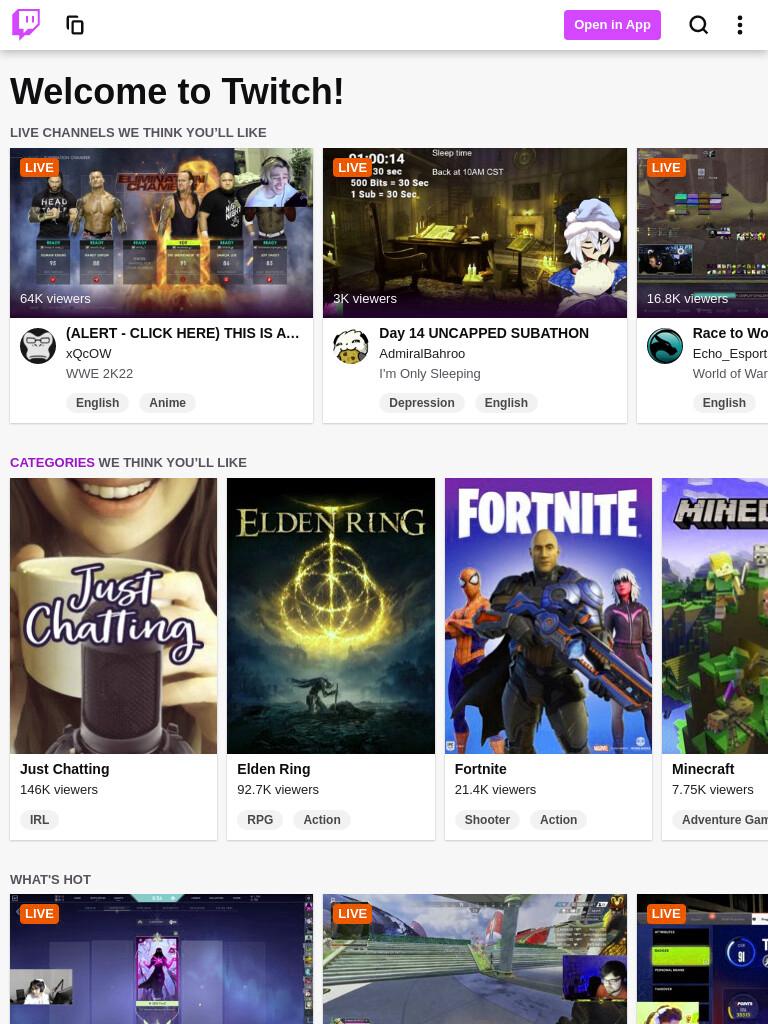Open the Elden Ring category cover
The height and width of the screenshot is (1024, 768).
331,616
